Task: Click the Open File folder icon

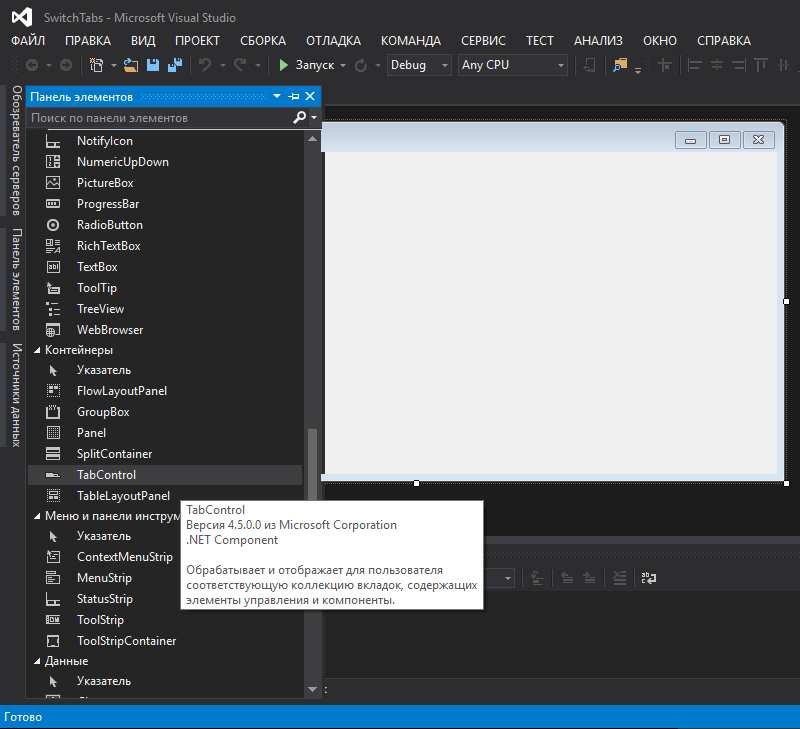Action: click(131, 65)
